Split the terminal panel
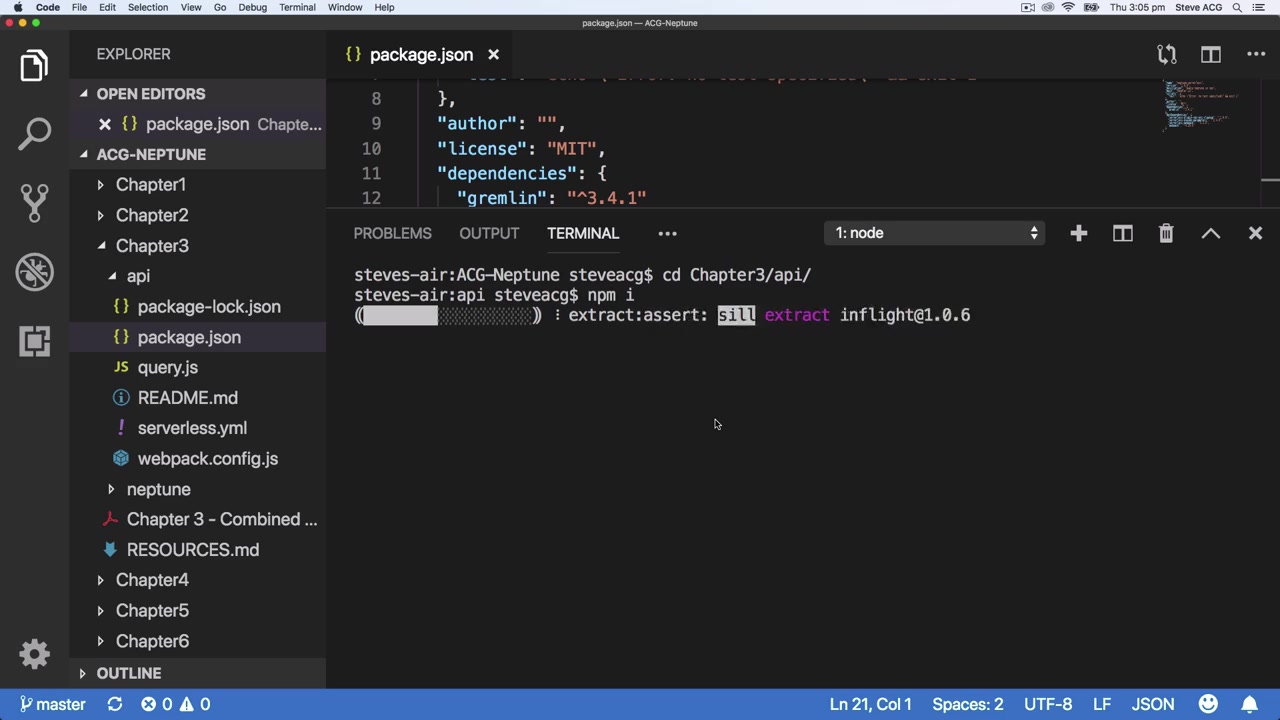The width and height of the screenshot is (1280, 720). click(x=1122, y=233)
